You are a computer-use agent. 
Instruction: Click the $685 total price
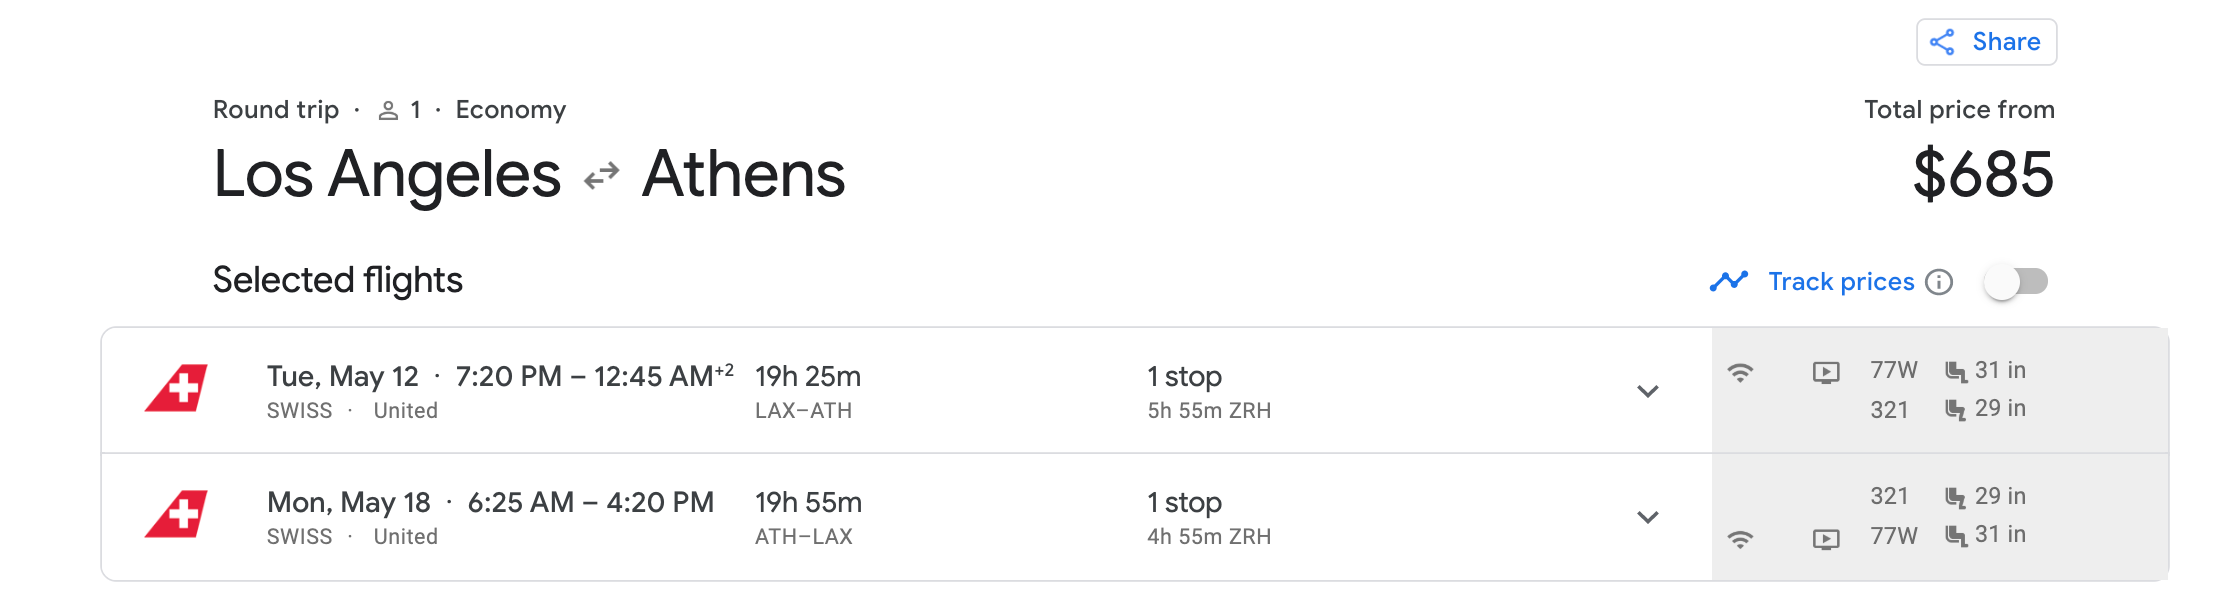(x=1982, y=175)
